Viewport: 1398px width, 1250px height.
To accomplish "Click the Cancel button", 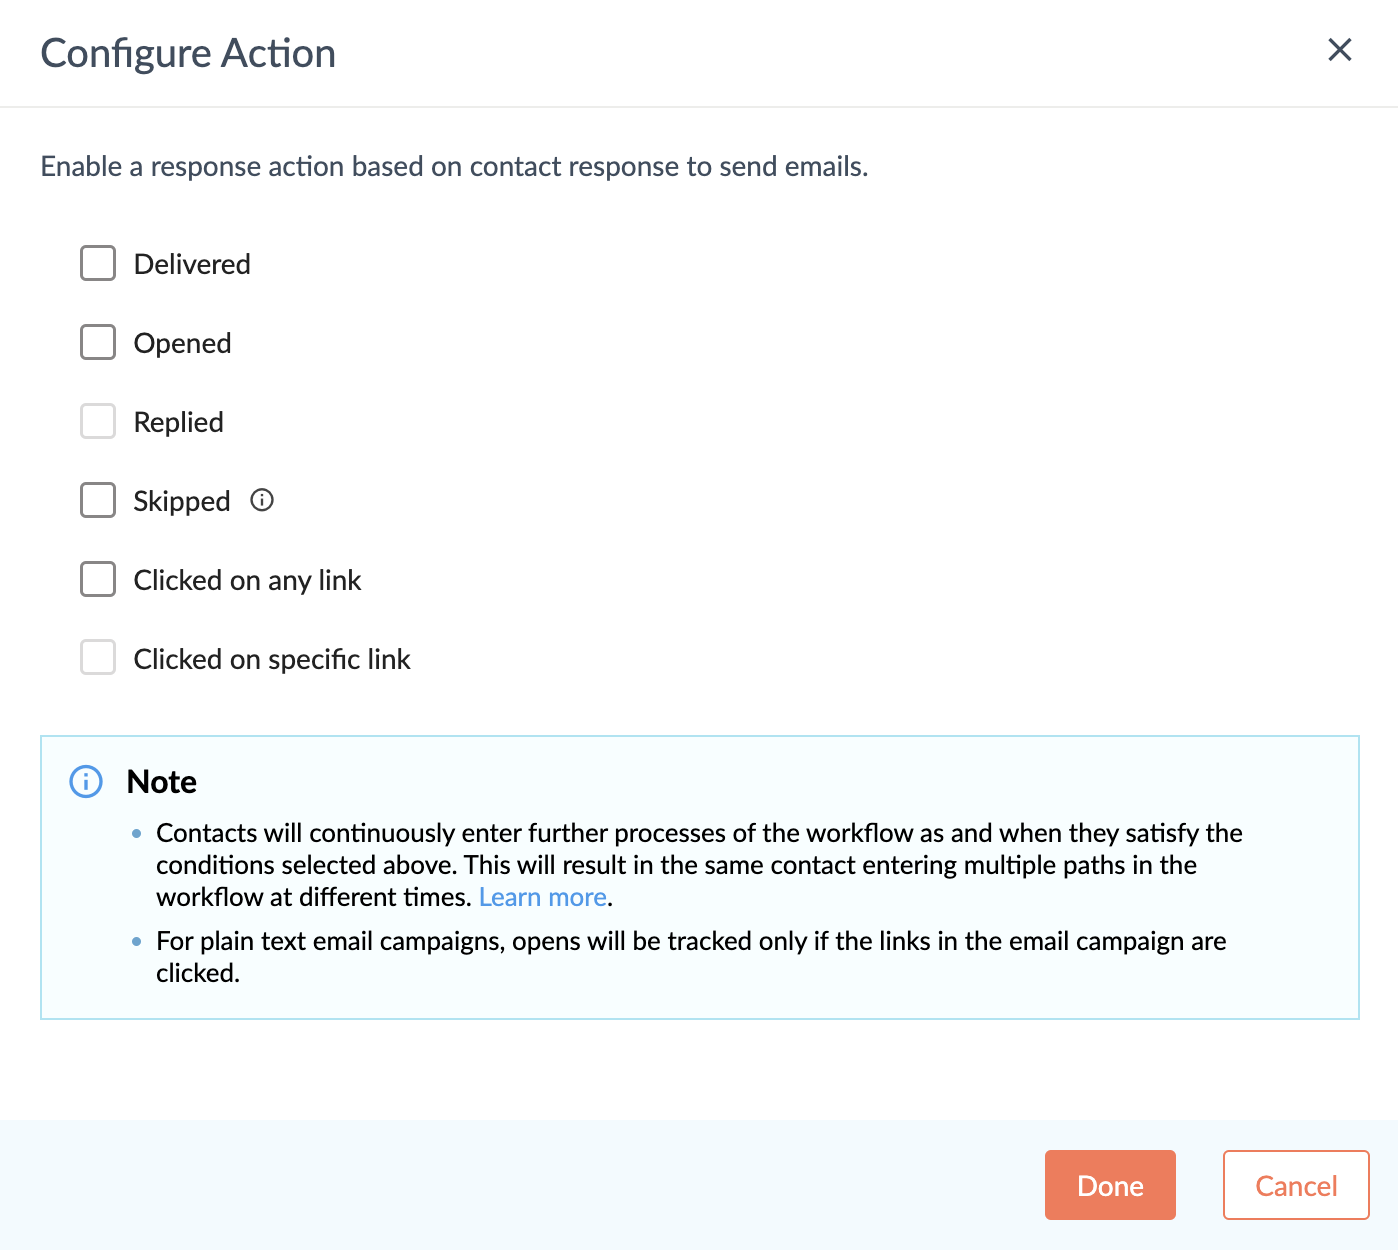I will [x=1295, y=1185].
